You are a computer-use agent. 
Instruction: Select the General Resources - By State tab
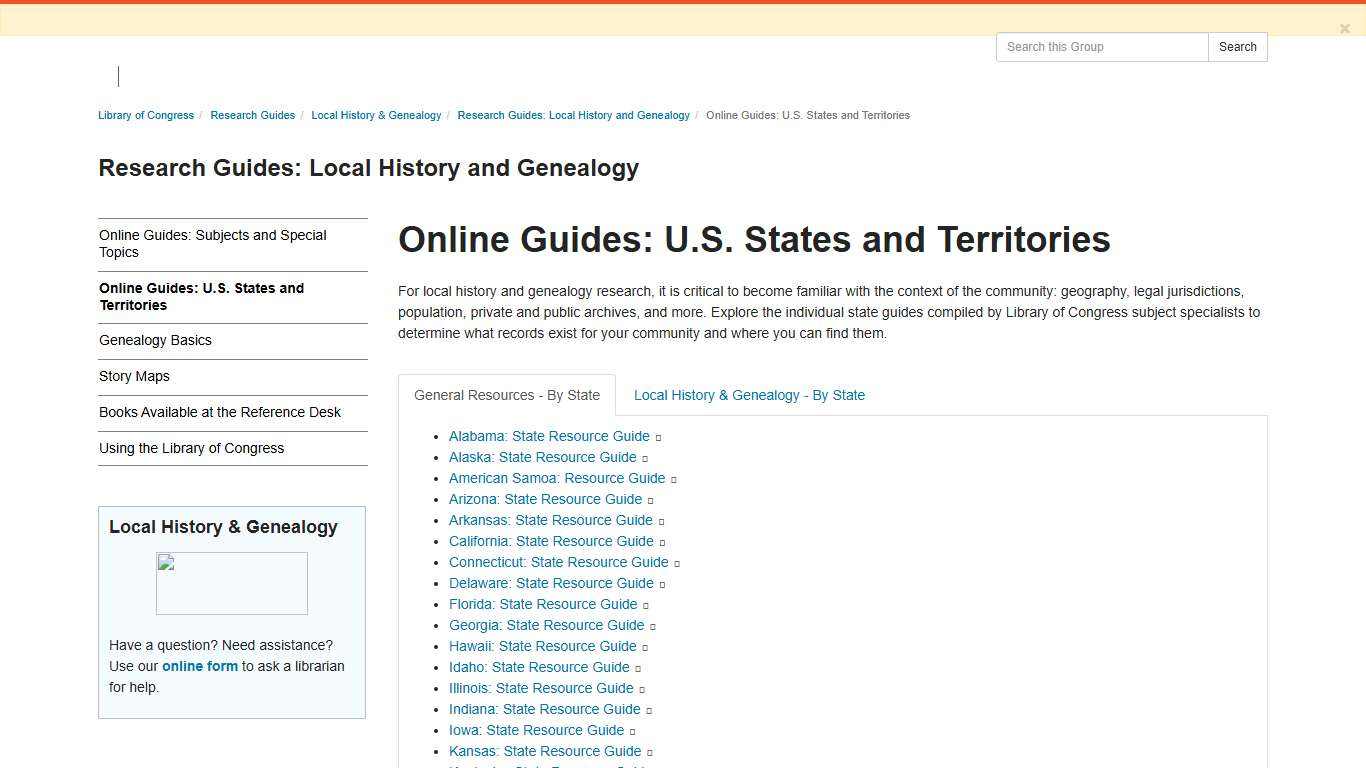pyautogui.click(x=506, y=395)
